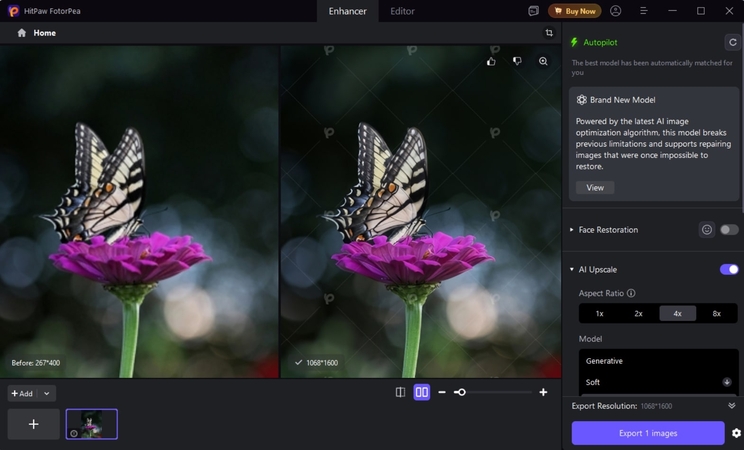The width and height of the screenshot is (744, 450).
Task: Open export settings gear icon
Action: click(x=736, y=433)
